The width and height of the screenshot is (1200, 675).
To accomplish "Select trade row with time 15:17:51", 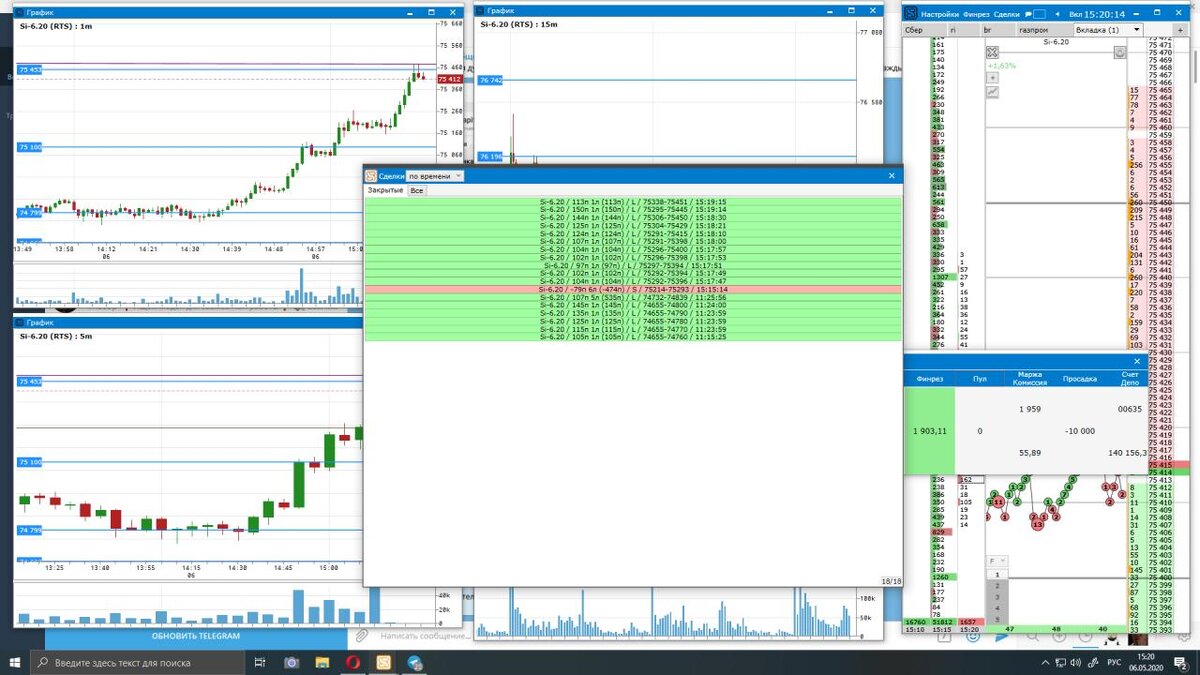I will point(633,266).
